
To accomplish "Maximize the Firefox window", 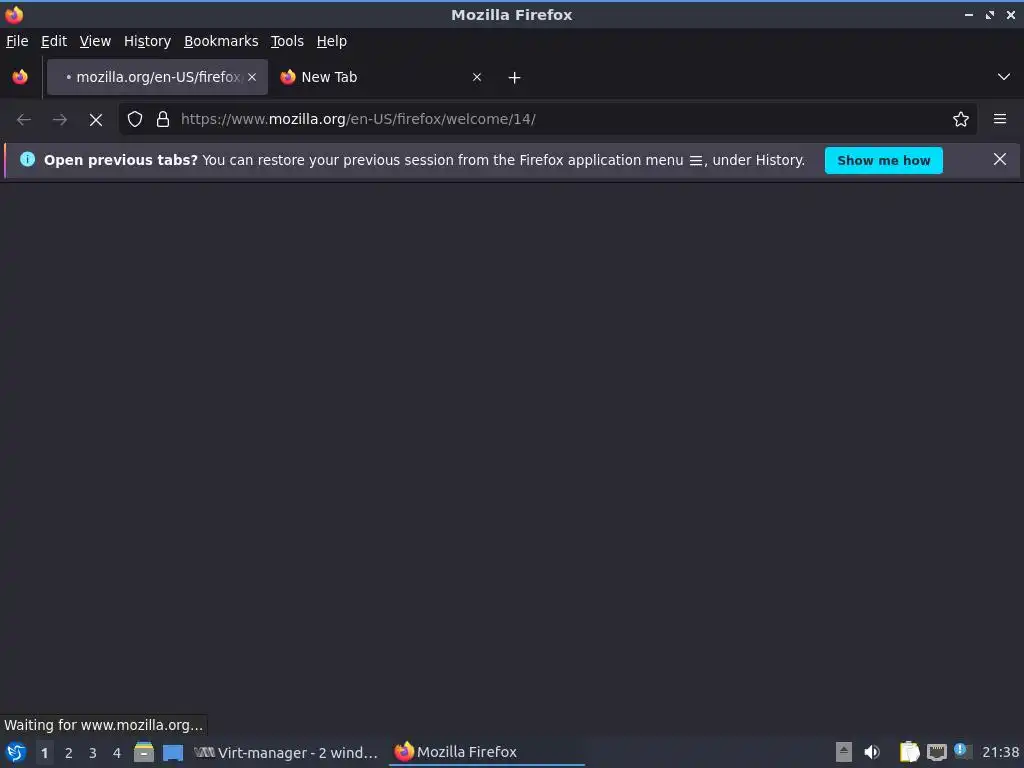I will [x=990, y=14].
